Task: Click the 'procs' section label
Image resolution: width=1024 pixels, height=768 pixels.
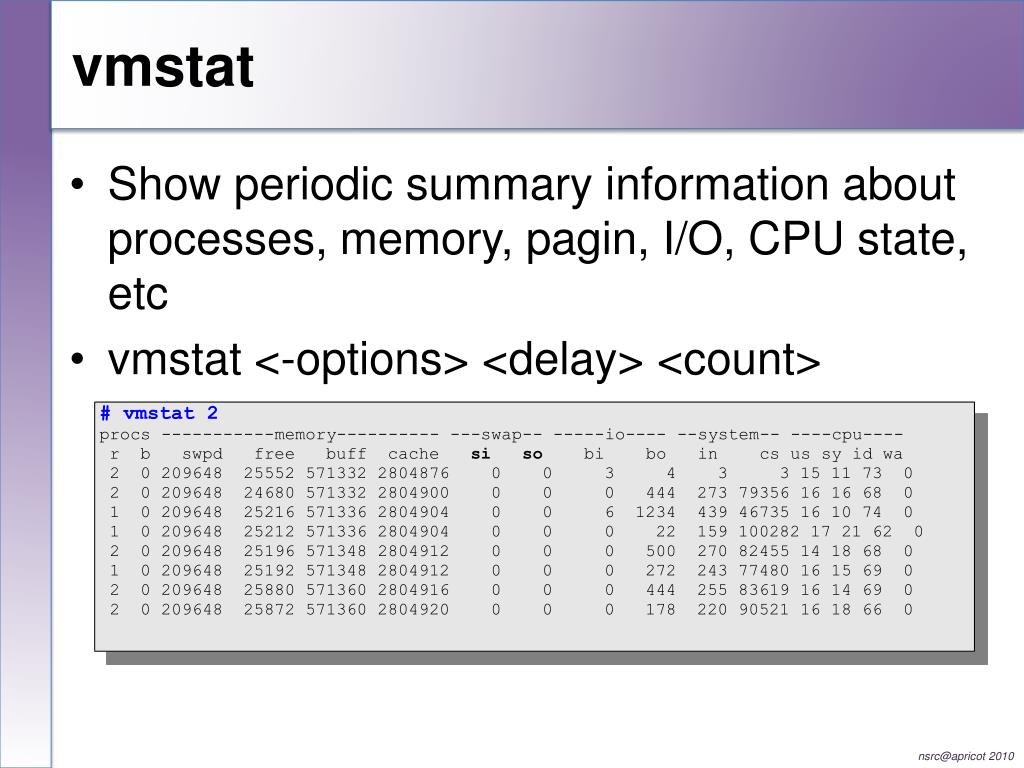Action: click(x=125, y=436)
